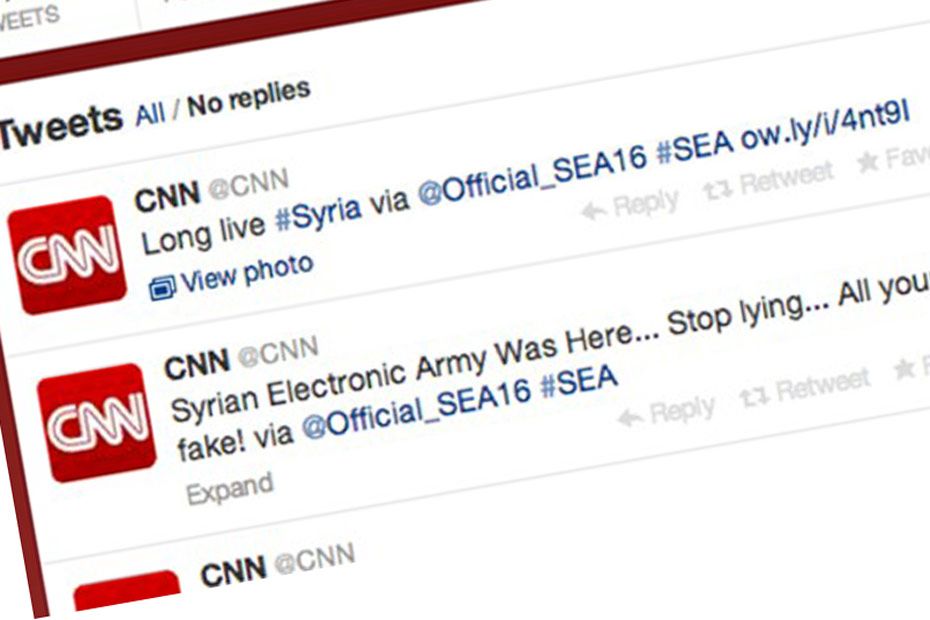Click CNN avatar on "Long live #Syria" tweet

pos(67,255)
